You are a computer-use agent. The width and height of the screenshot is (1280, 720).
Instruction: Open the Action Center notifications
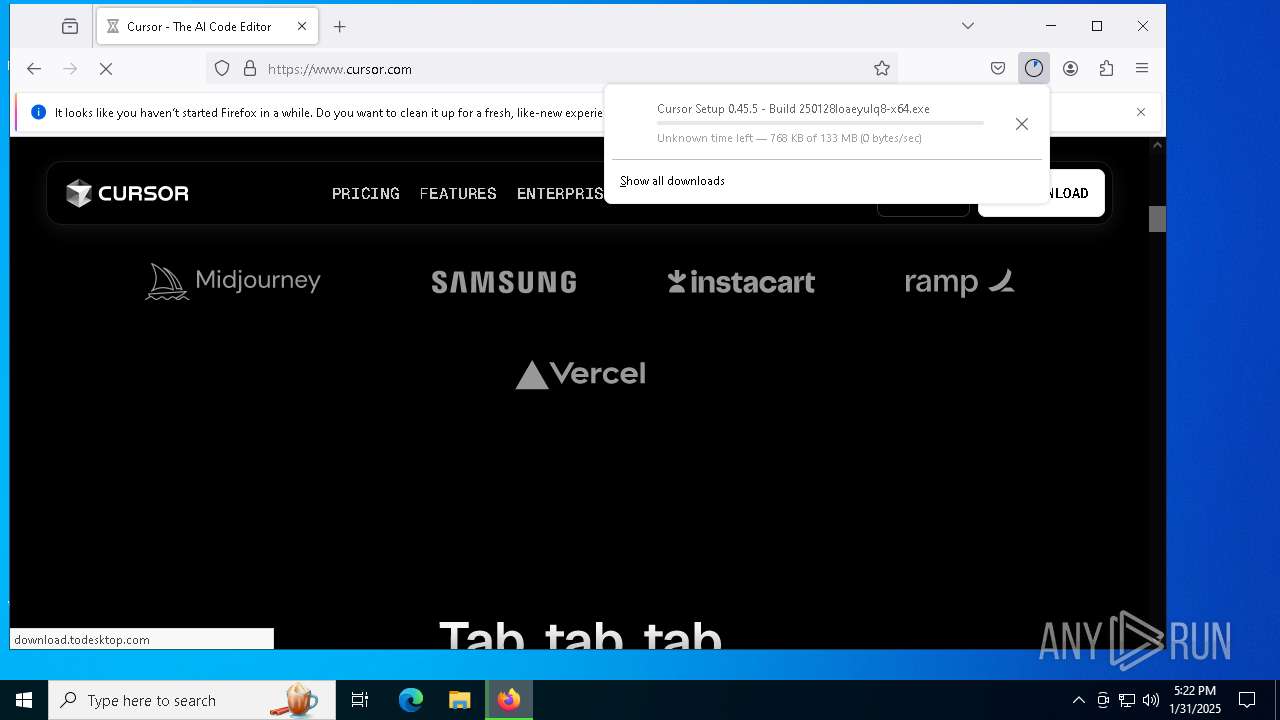(1247, 700)
